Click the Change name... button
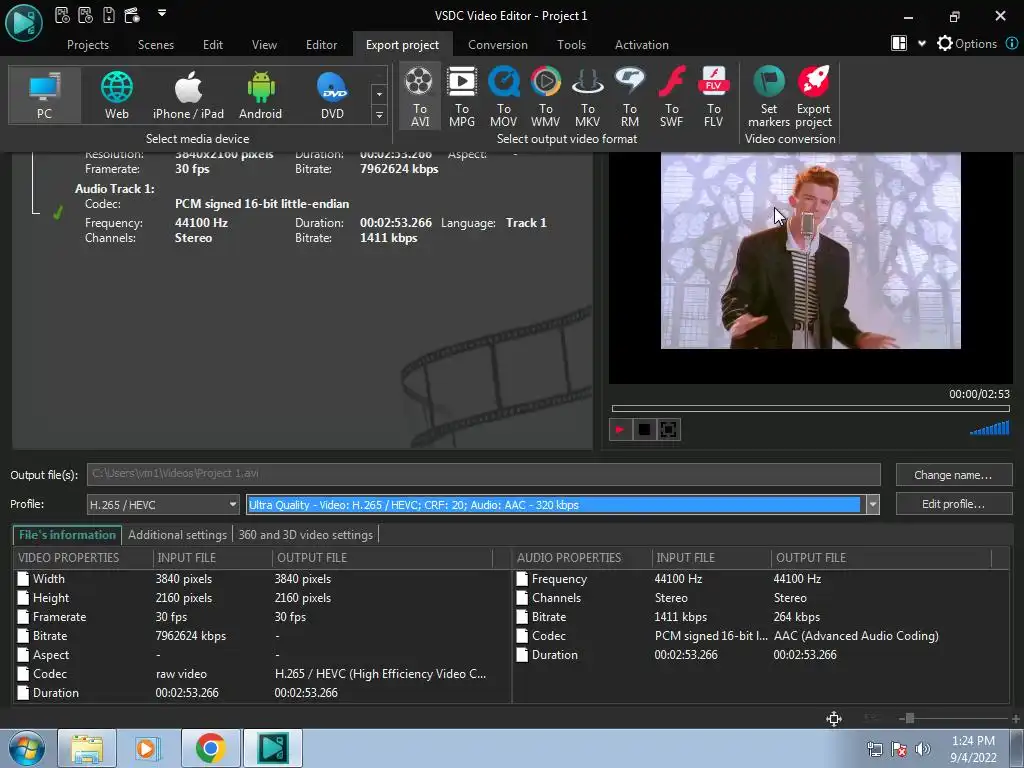Screen dimensions: 1024x768 pyautogui.click(x=953, y=475)
